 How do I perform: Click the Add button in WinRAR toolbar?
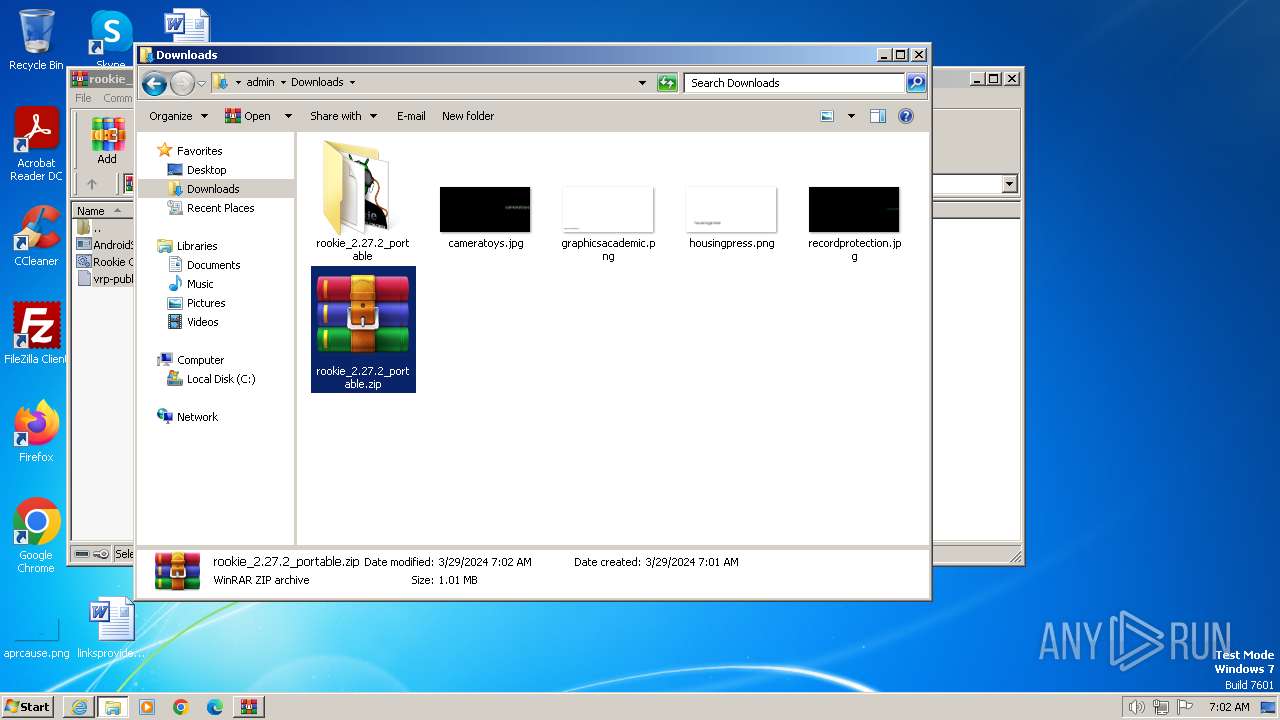(107, 141)
